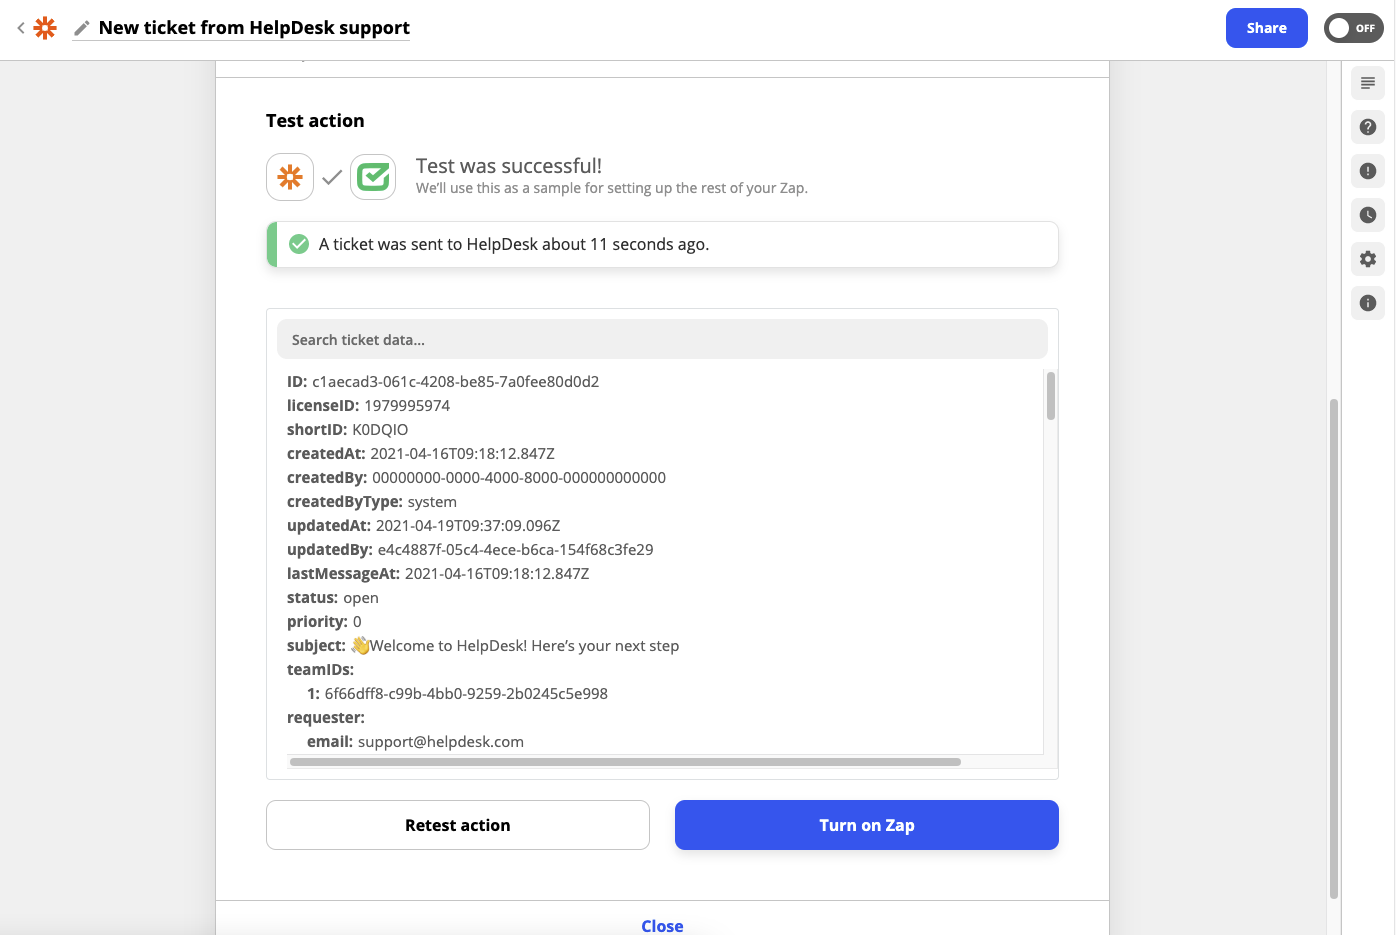Select the lastMessageAt timestamp row

[438, 574]
